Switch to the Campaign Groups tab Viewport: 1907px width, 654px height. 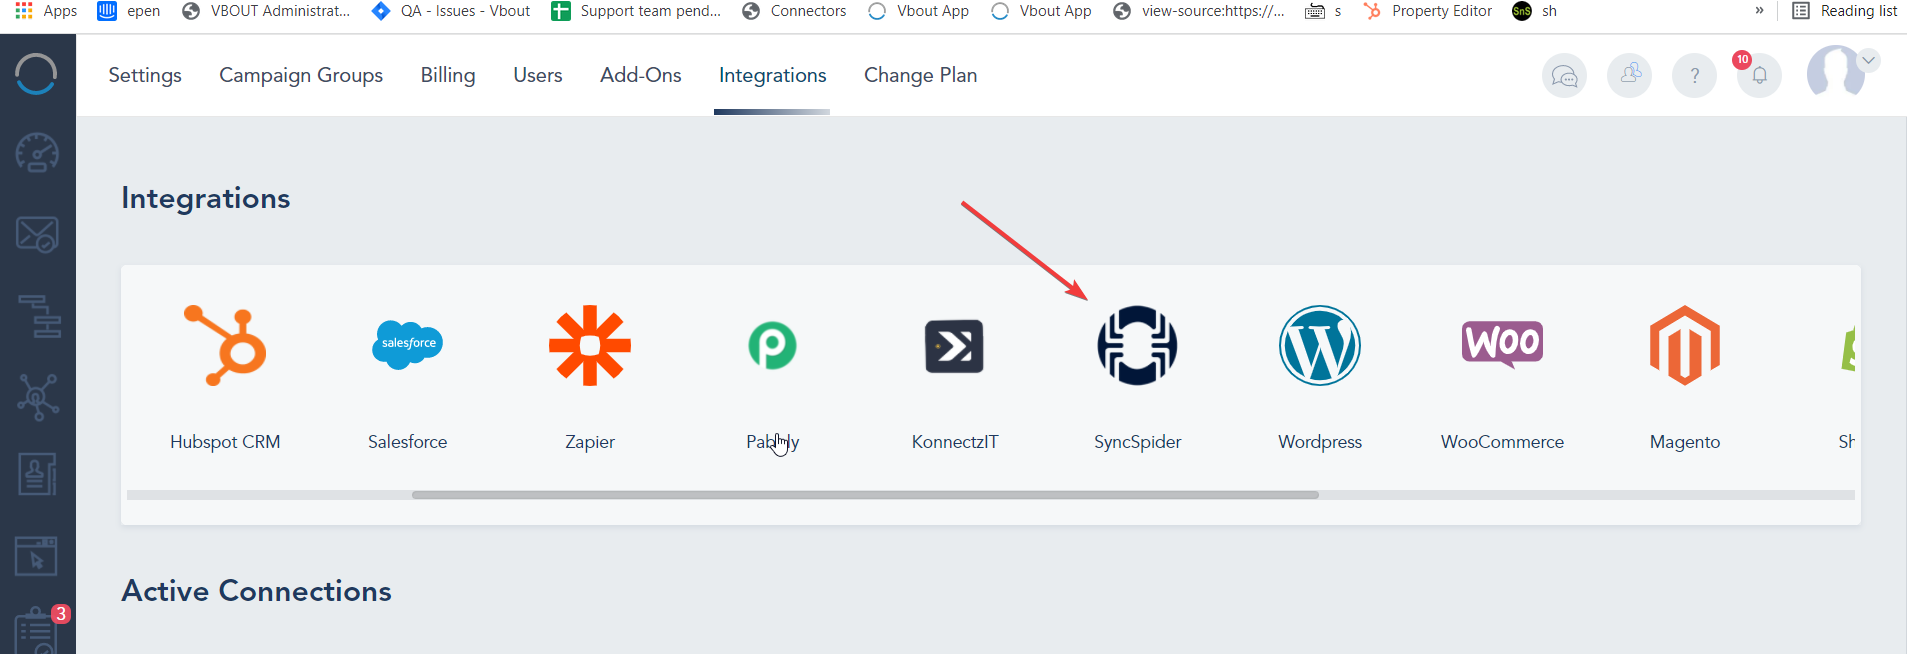[x=301, y=75]
